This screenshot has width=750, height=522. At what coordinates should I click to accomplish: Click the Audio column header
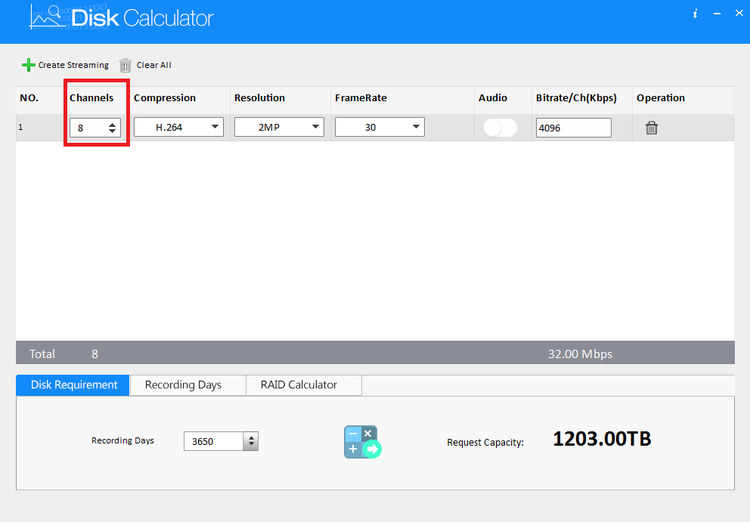pyautogui.click(x=493, y=98)
